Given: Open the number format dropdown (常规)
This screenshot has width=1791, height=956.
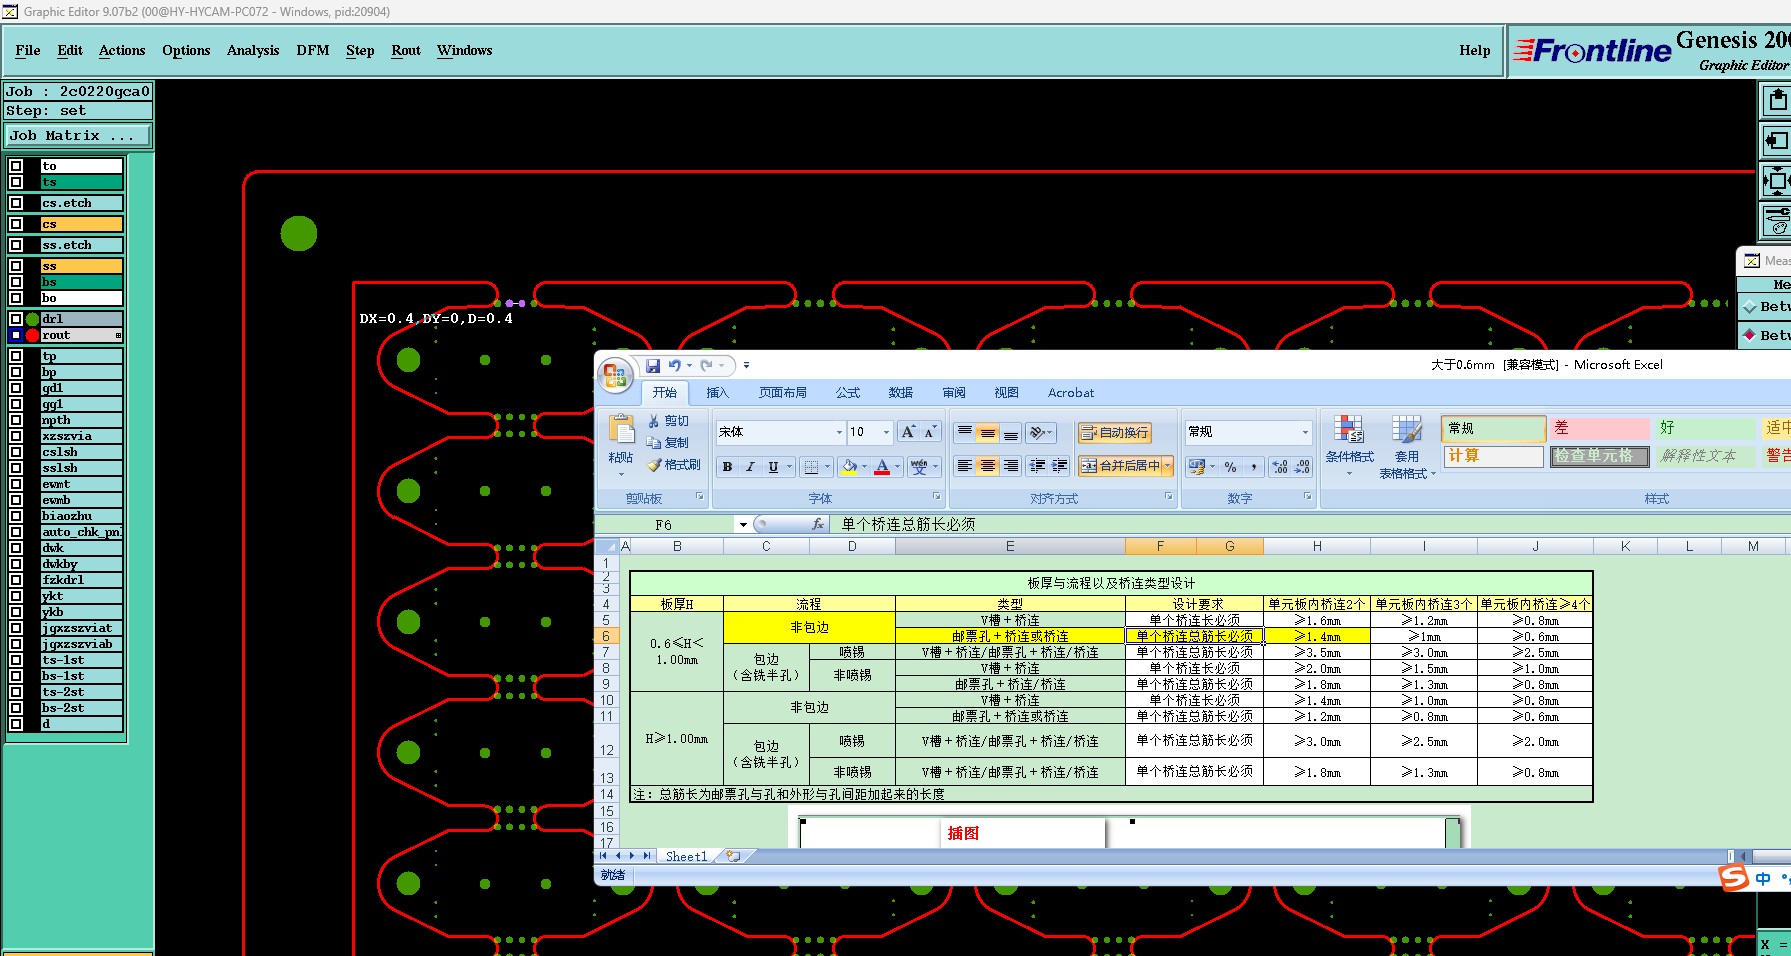Looking at the screenshot, I should 1305,432.
